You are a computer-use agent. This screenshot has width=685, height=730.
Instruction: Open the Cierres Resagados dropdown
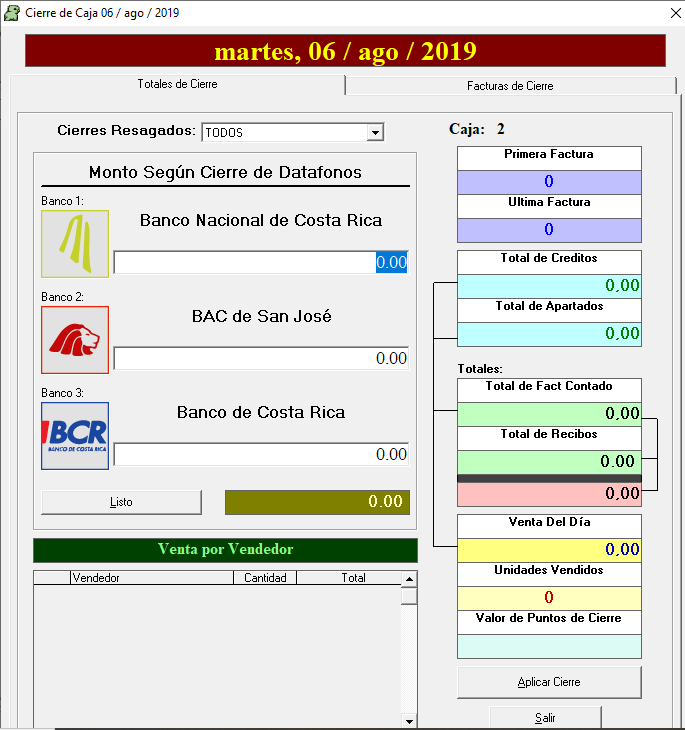tap(375, 132)
